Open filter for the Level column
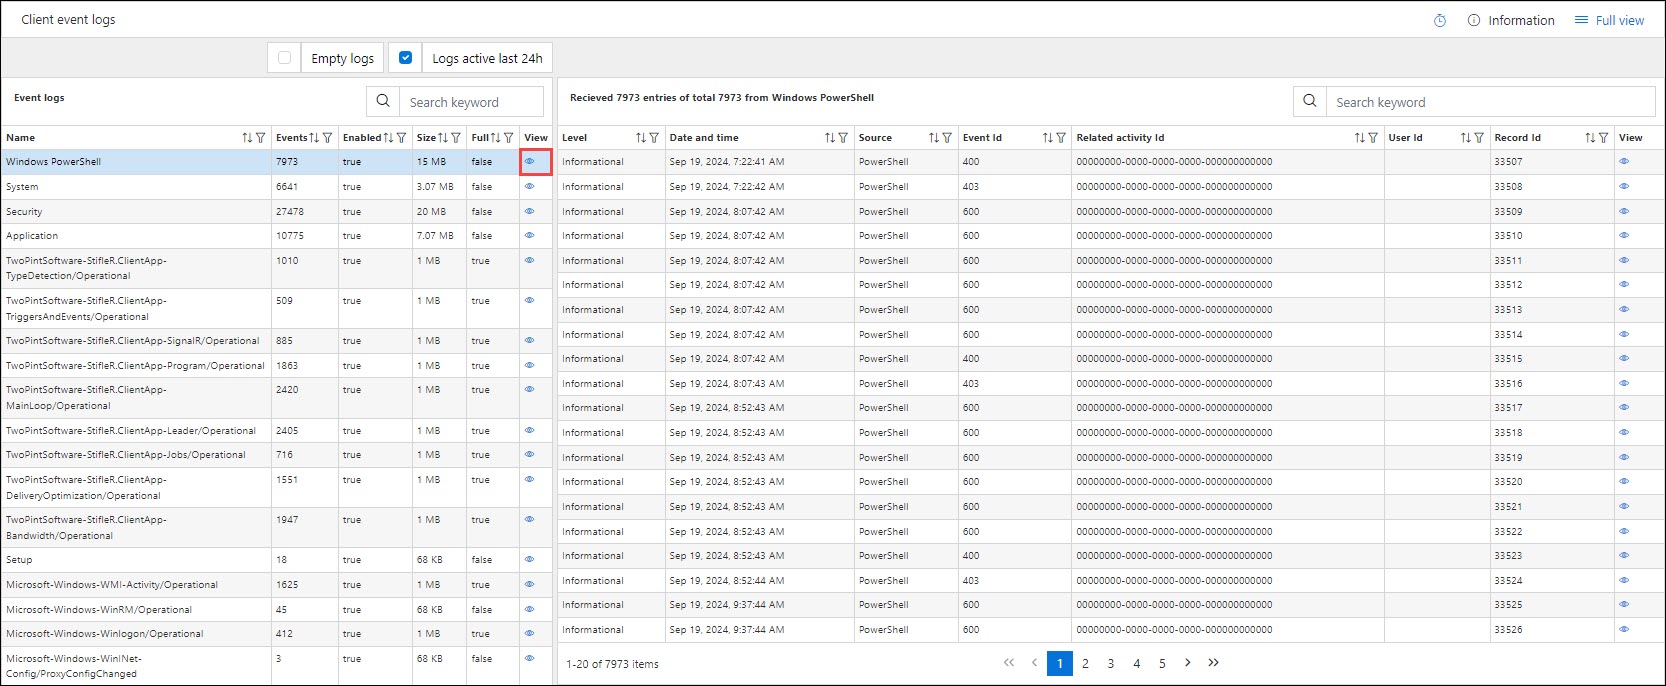The image size is (1666, 686). tap(654, 138)
